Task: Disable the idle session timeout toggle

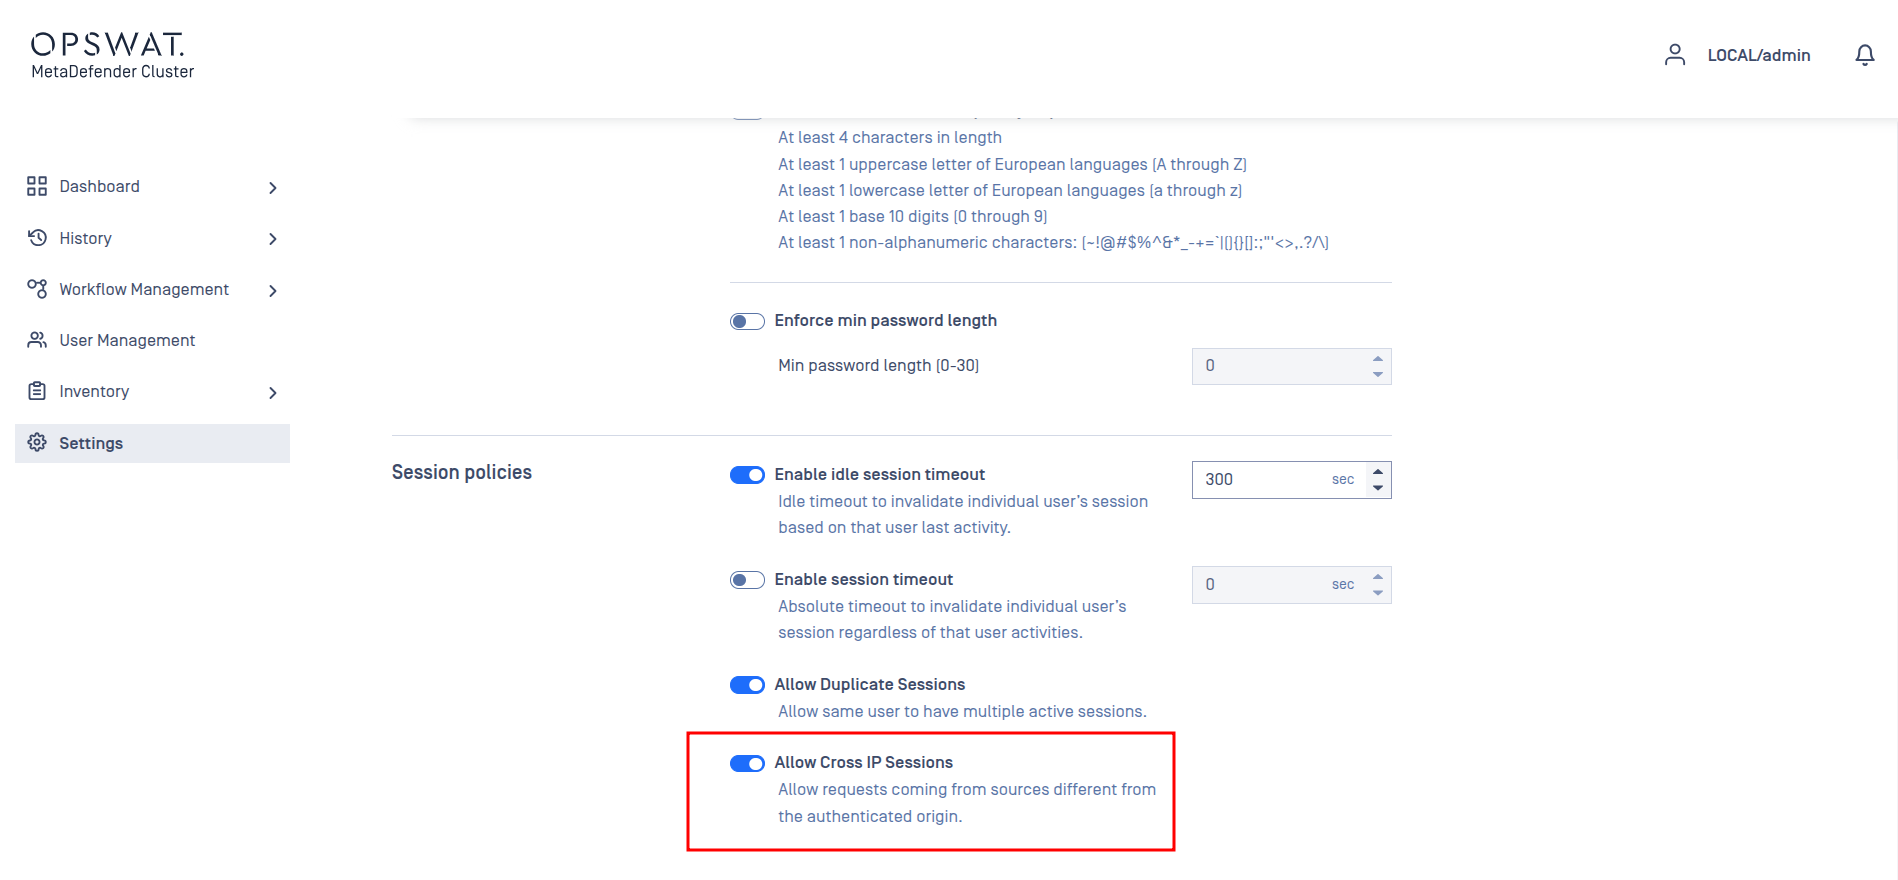Action: pos(747,475)
